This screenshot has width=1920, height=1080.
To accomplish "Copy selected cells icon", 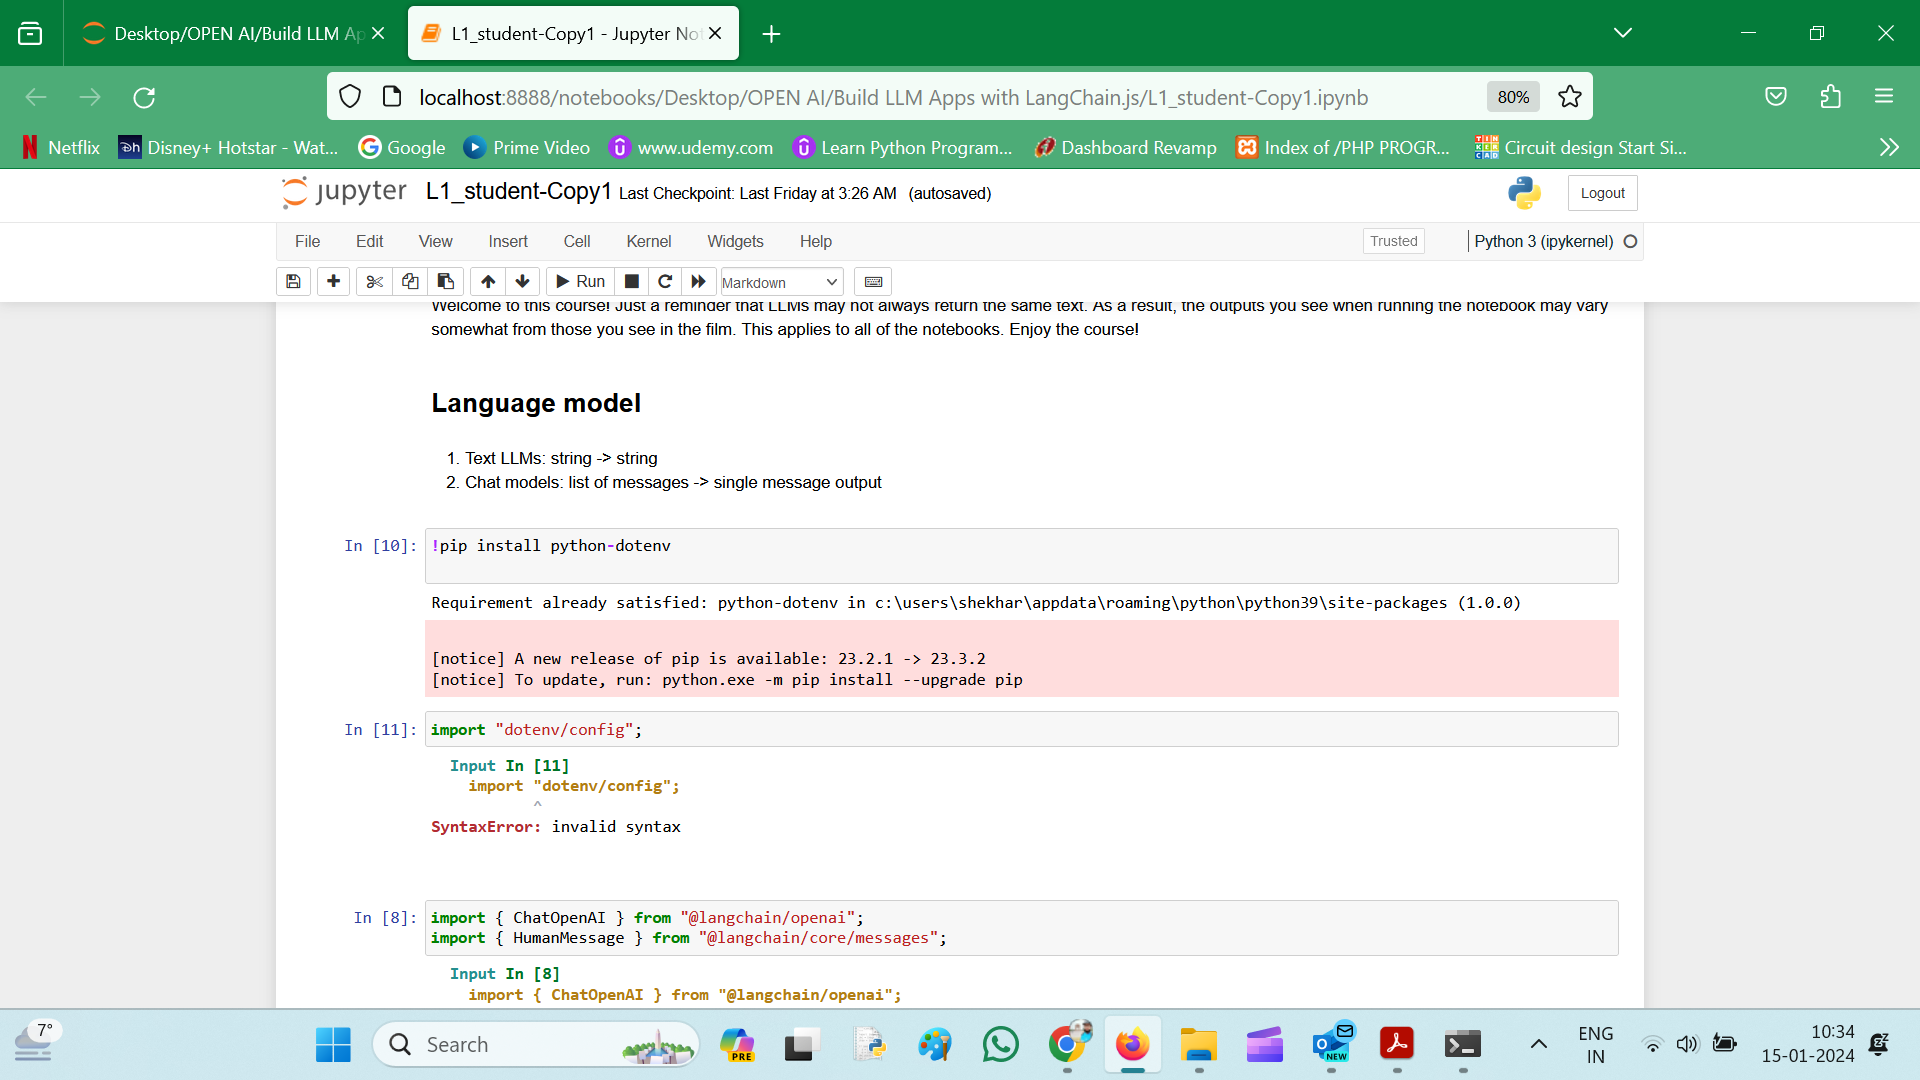I will point(410,282).
